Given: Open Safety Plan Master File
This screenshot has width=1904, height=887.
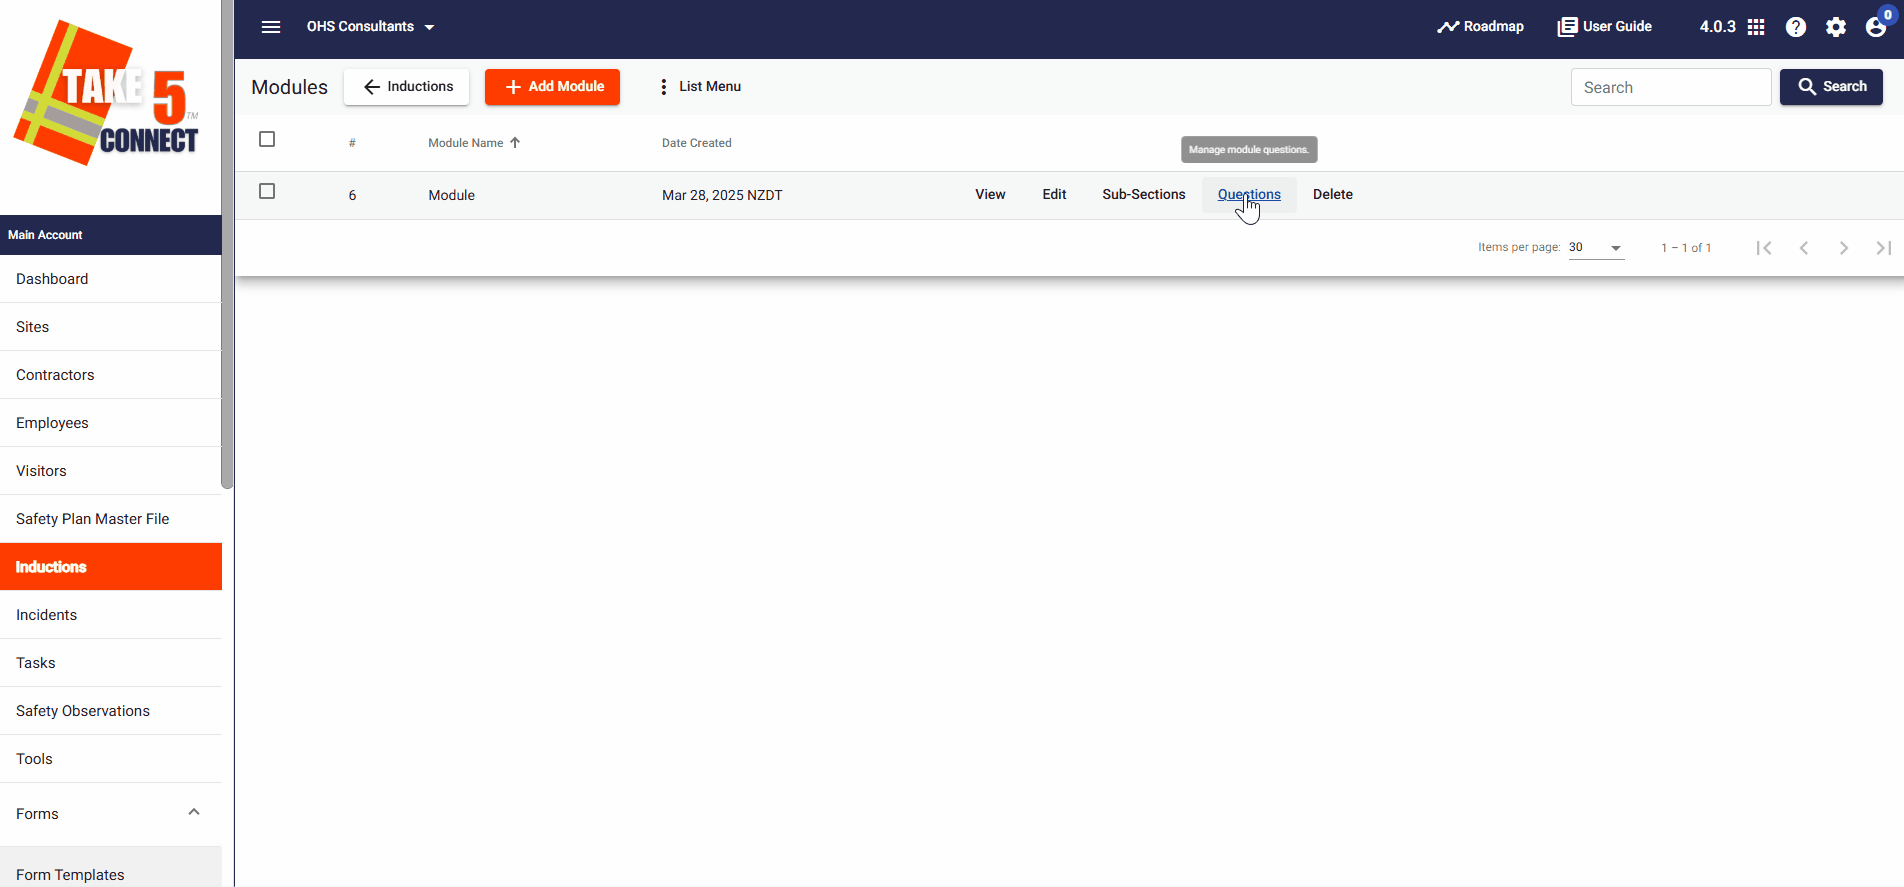Looking at the screenshot, I should (111, 519).
